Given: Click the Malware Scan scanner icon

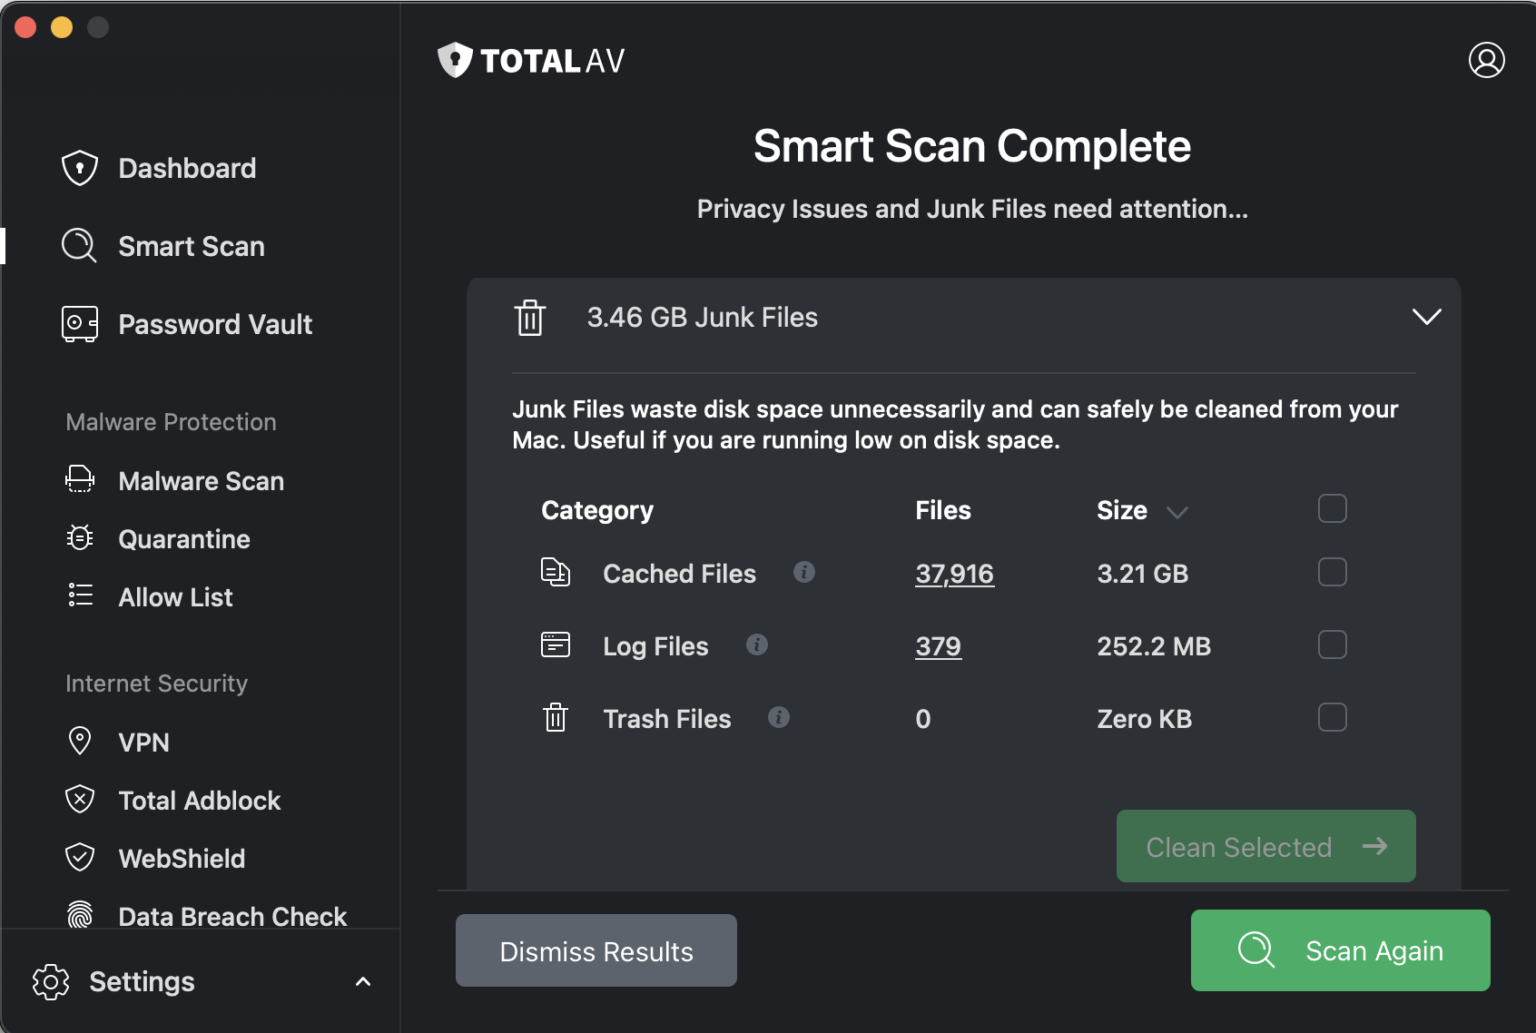Looking at the screenshot, I should [x=80, y=480].
